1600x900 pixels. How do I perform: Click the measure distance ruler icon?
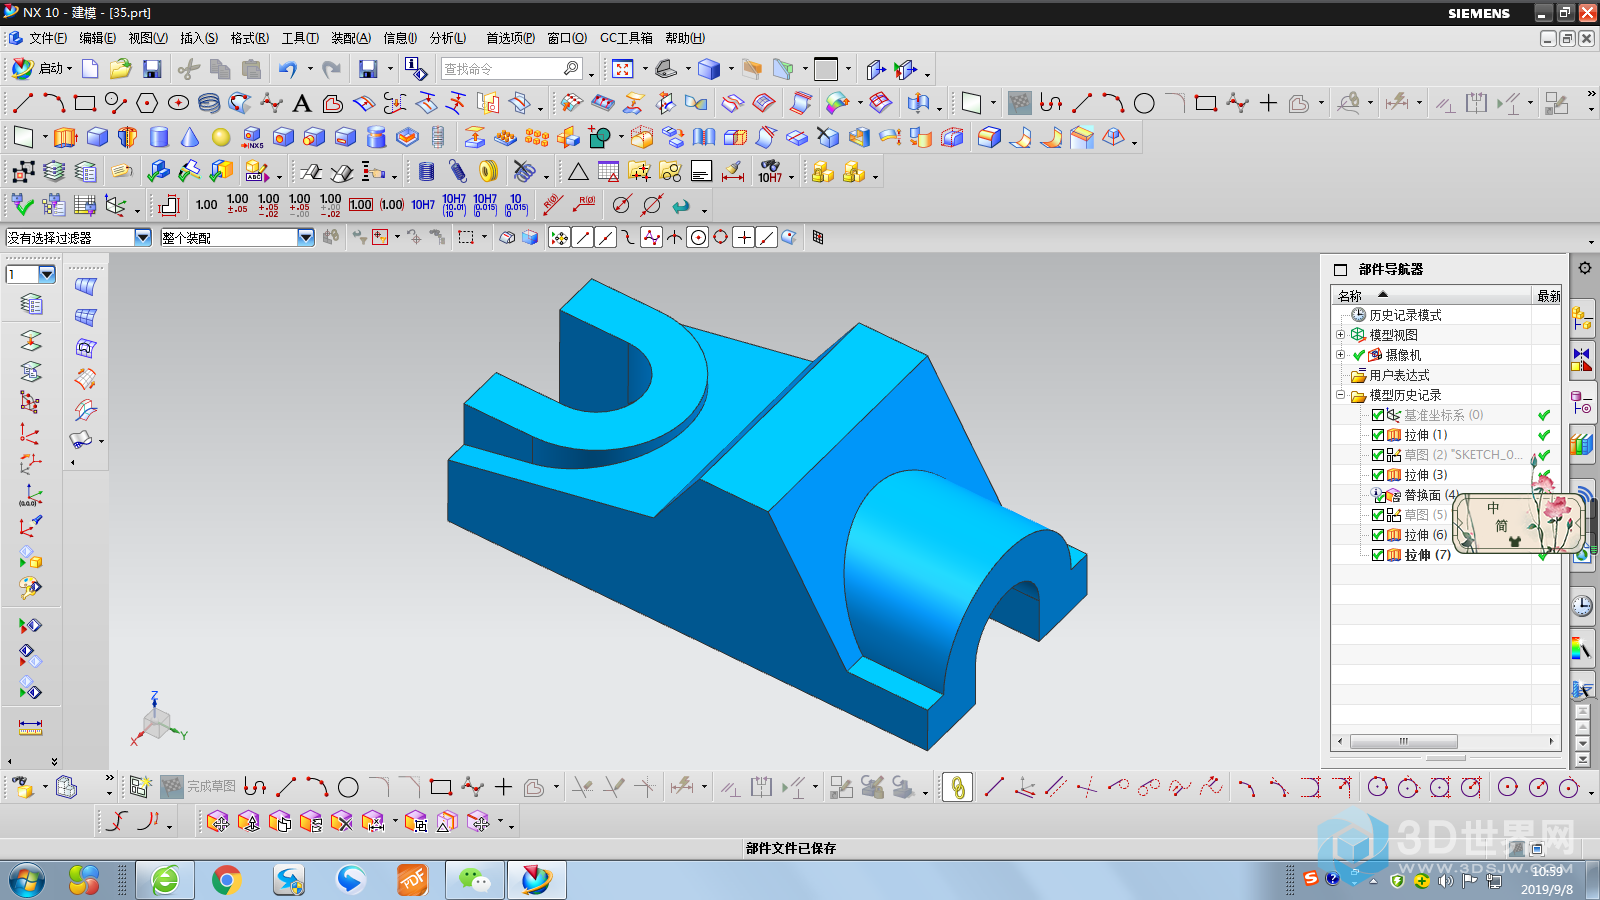pos(31,727)
